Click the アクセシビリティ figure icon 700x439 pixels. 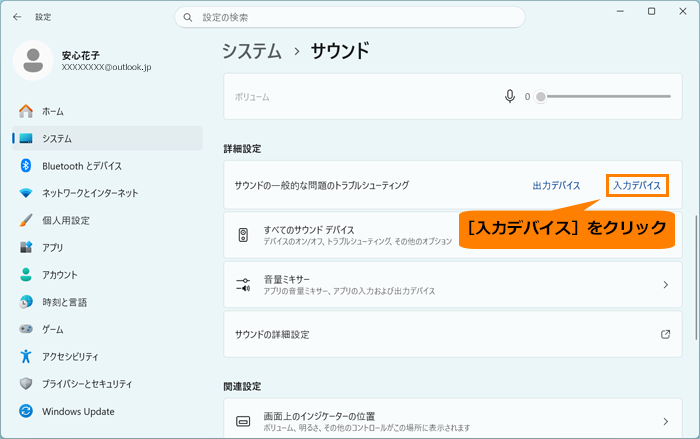[x=26, y=356]
